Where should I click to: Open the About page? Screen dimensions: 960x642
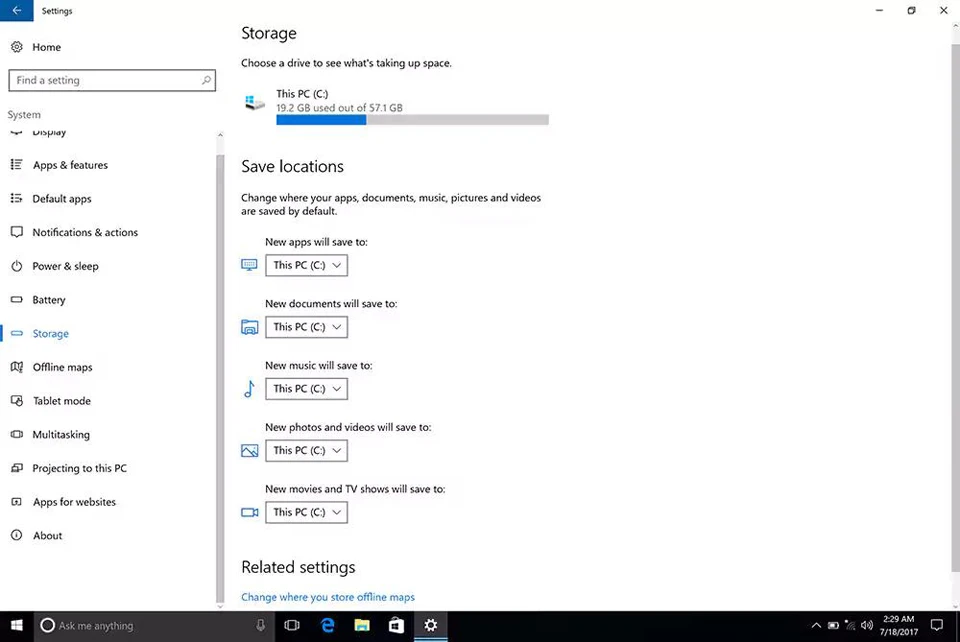48,536
